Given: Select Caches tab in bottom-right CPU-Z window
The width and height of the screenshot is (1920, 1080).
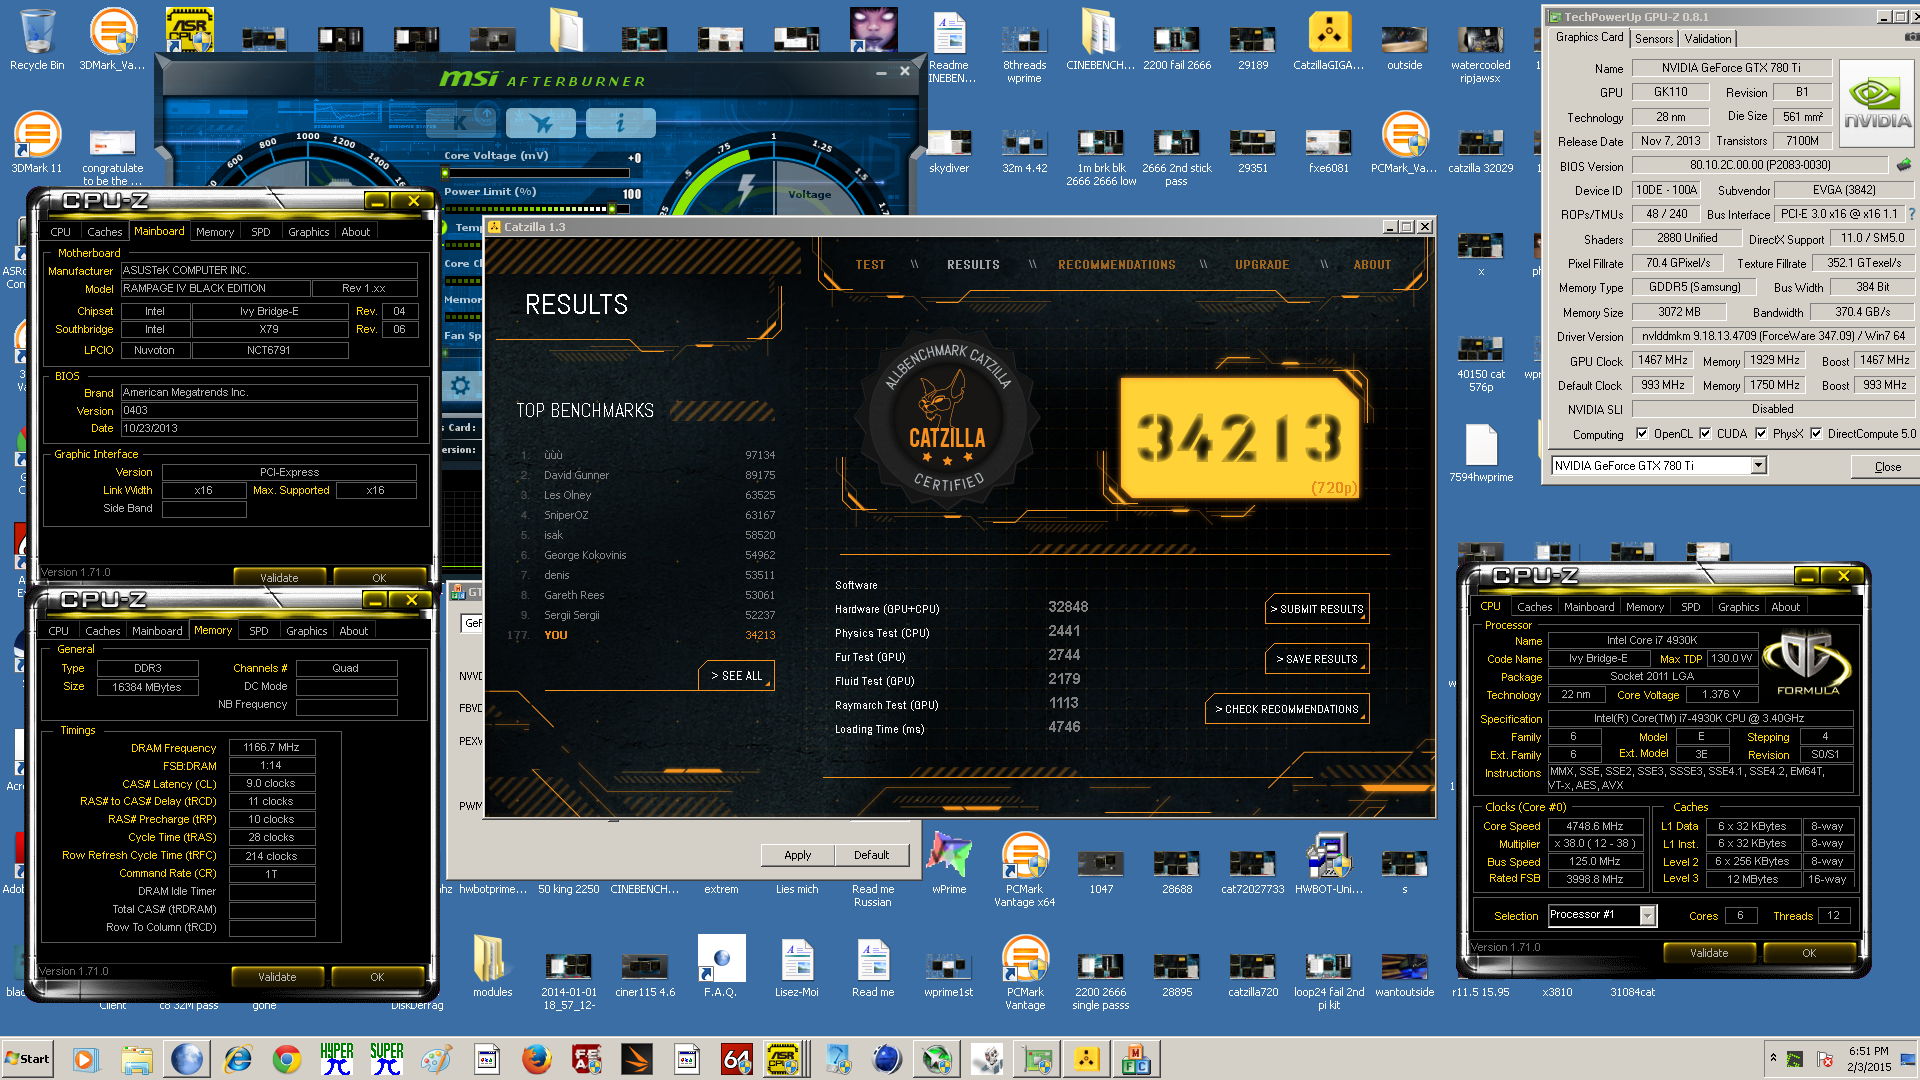Looking at the screenshot, I should point(1534,607).
